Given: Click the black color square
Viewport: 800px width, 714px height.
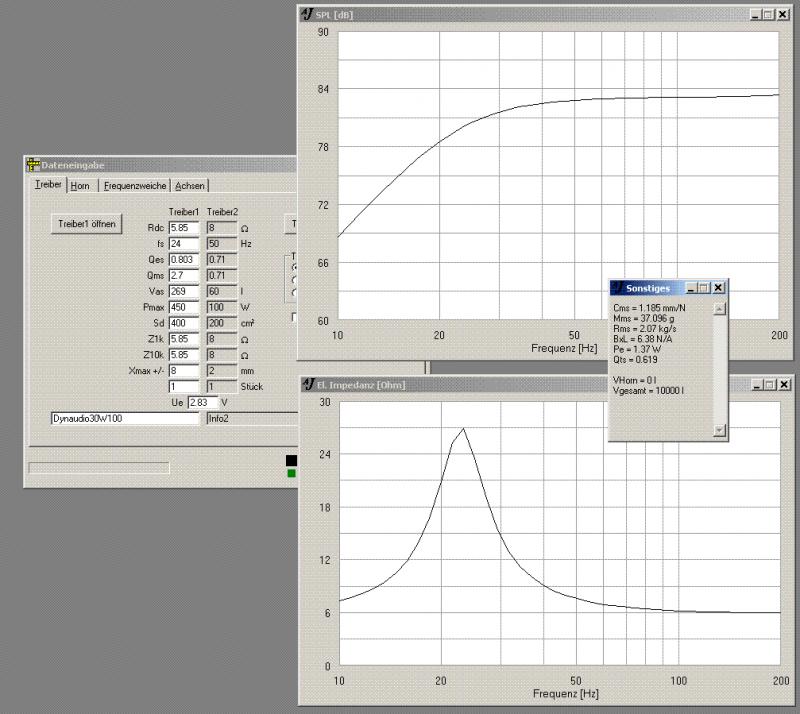Looking at the screenshot, I should pos(291,460).
